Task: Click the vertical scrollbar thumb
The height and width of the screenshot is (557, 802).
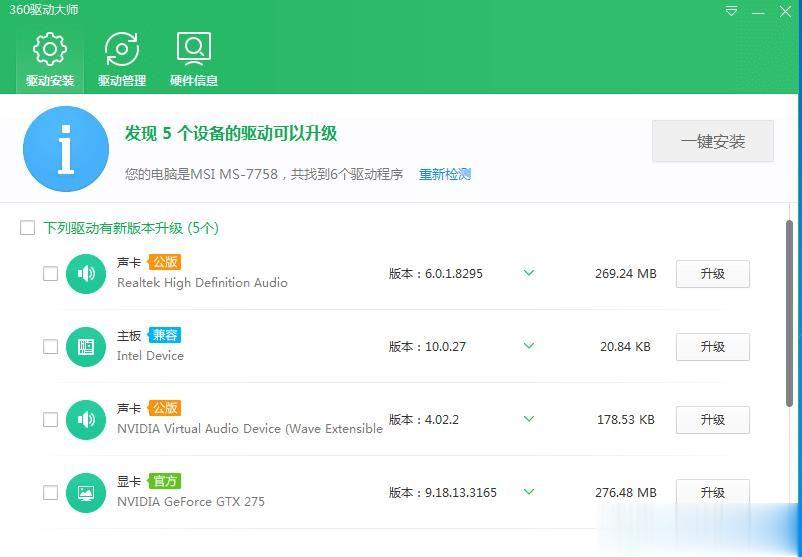Action: pos(789,313)
